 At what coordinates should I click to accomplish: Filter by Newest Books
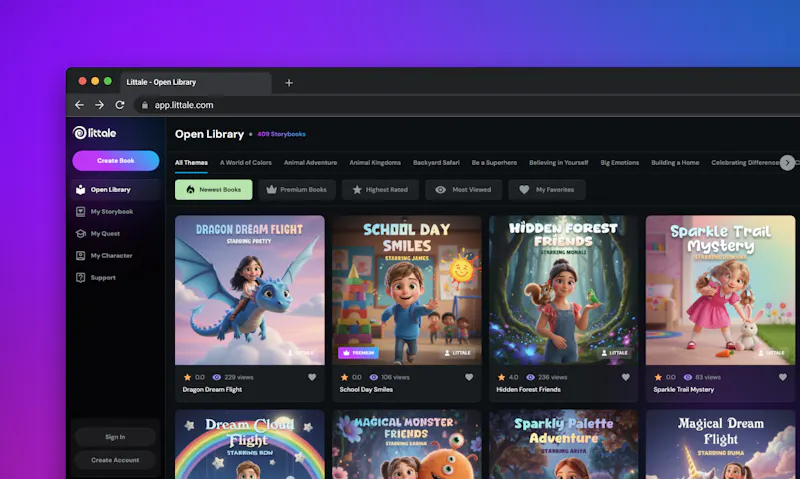pos(214,190)
